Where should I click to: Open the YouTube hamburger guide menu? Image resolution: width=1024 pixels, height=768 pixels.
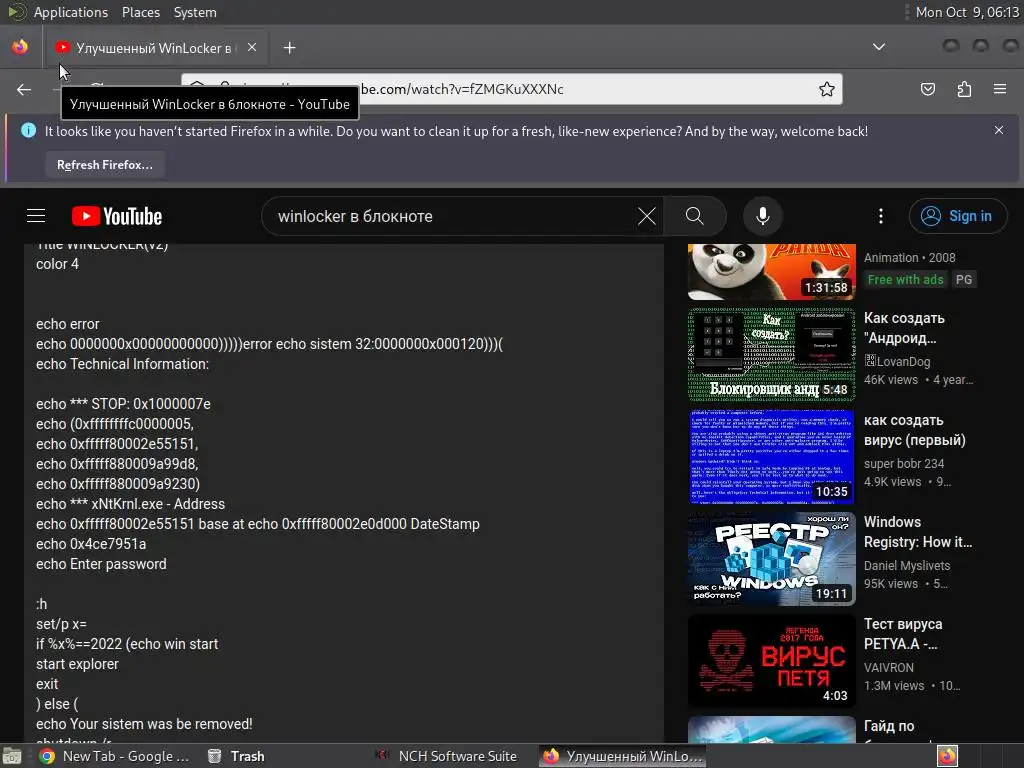(x=36, y=216)
